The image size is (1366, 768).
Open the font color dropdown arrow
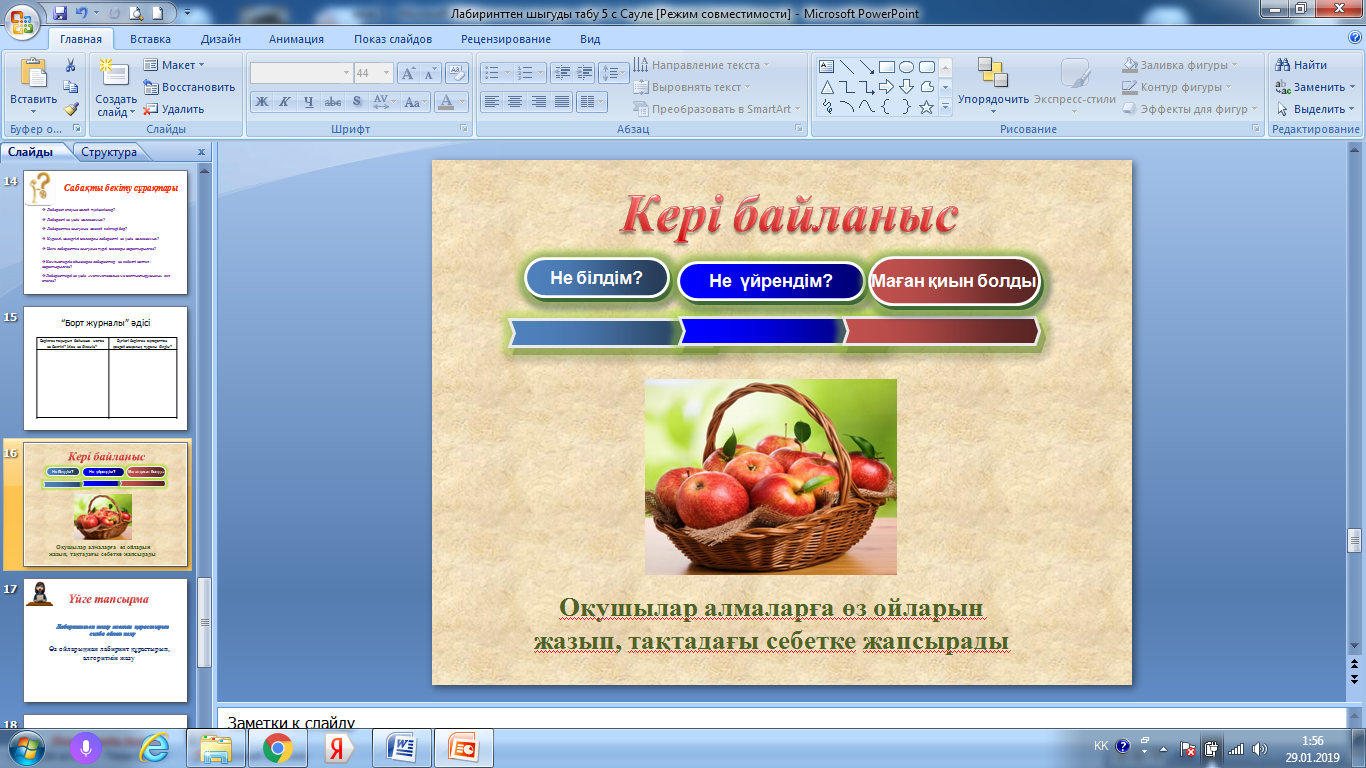pos(463,102)
